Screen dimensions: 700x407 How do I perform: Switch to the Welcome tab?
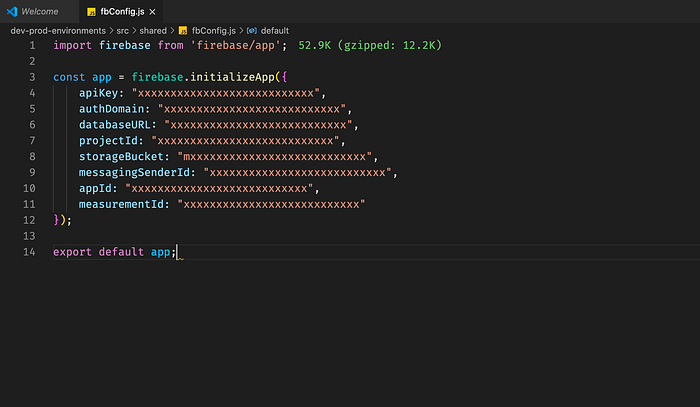pos(40,12)
